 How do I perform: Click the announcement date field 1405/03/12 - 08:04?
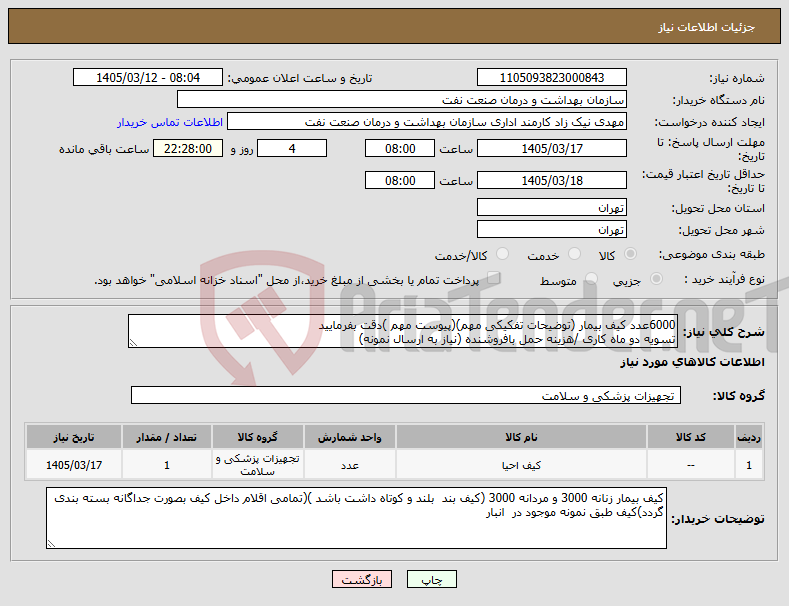[147, 78]
